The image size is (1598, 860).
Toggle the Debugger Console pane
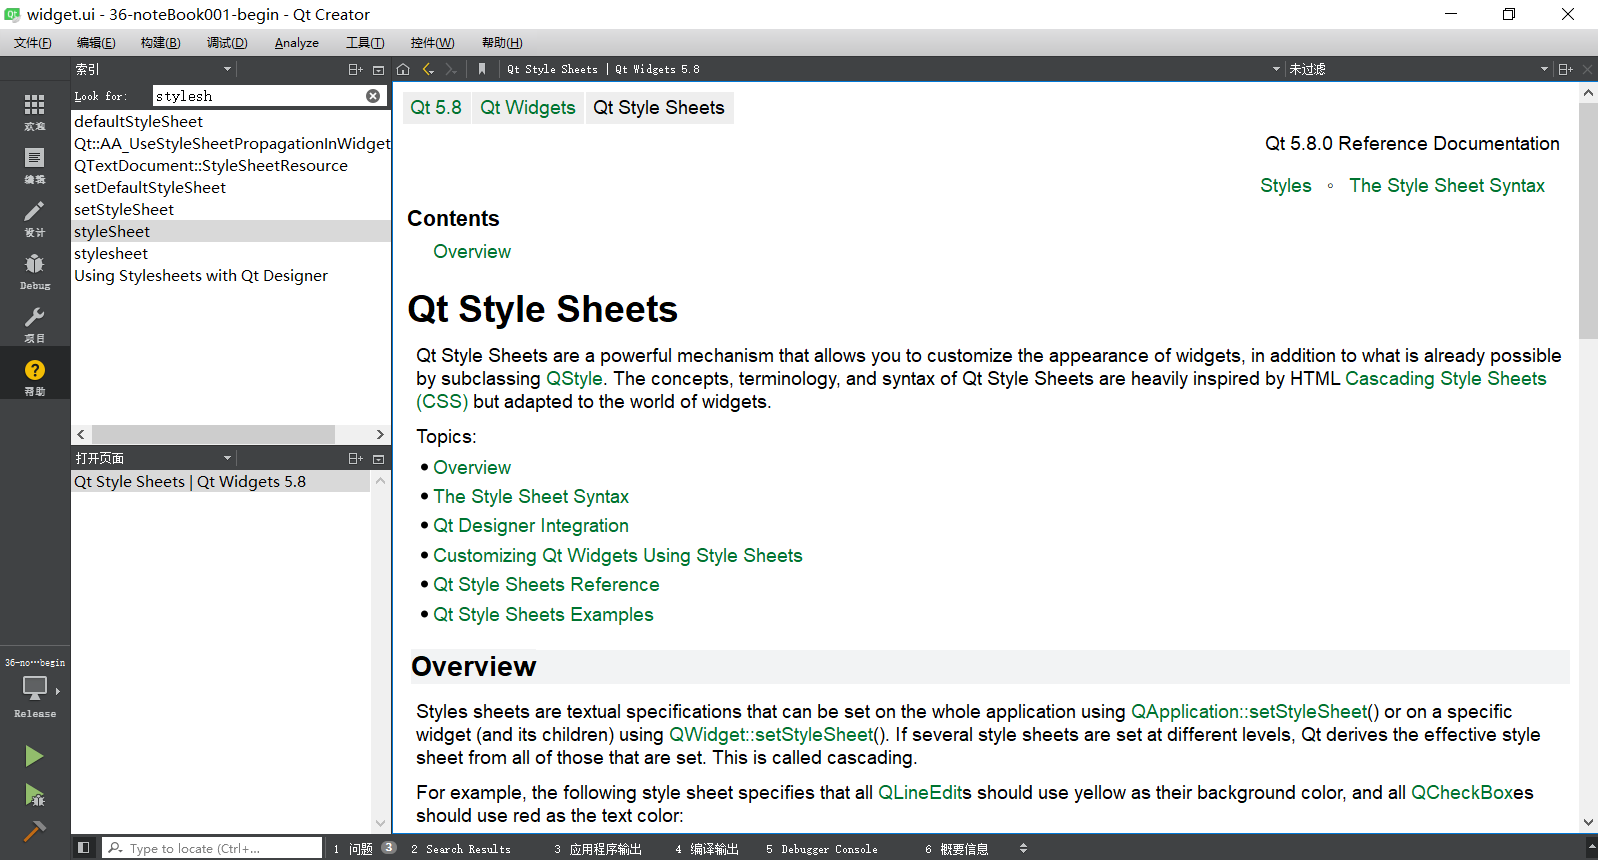click(x=822, y=849)
